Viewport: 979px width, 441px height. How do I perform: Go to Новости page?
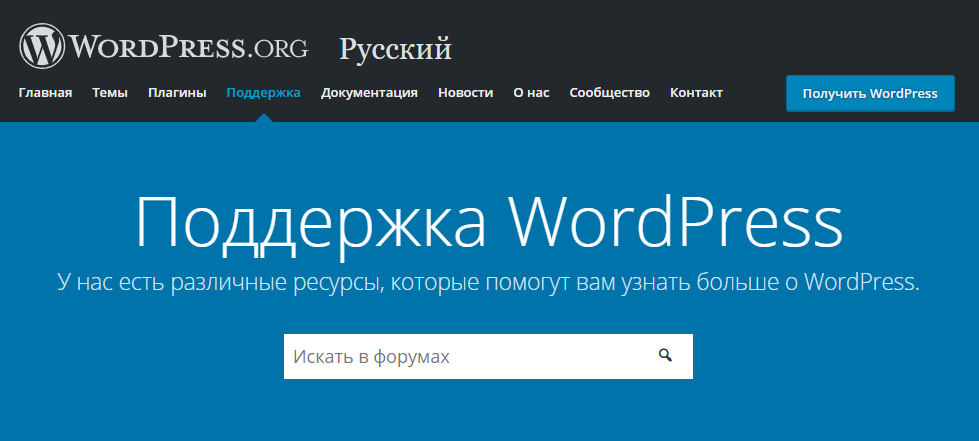[465, 93]
